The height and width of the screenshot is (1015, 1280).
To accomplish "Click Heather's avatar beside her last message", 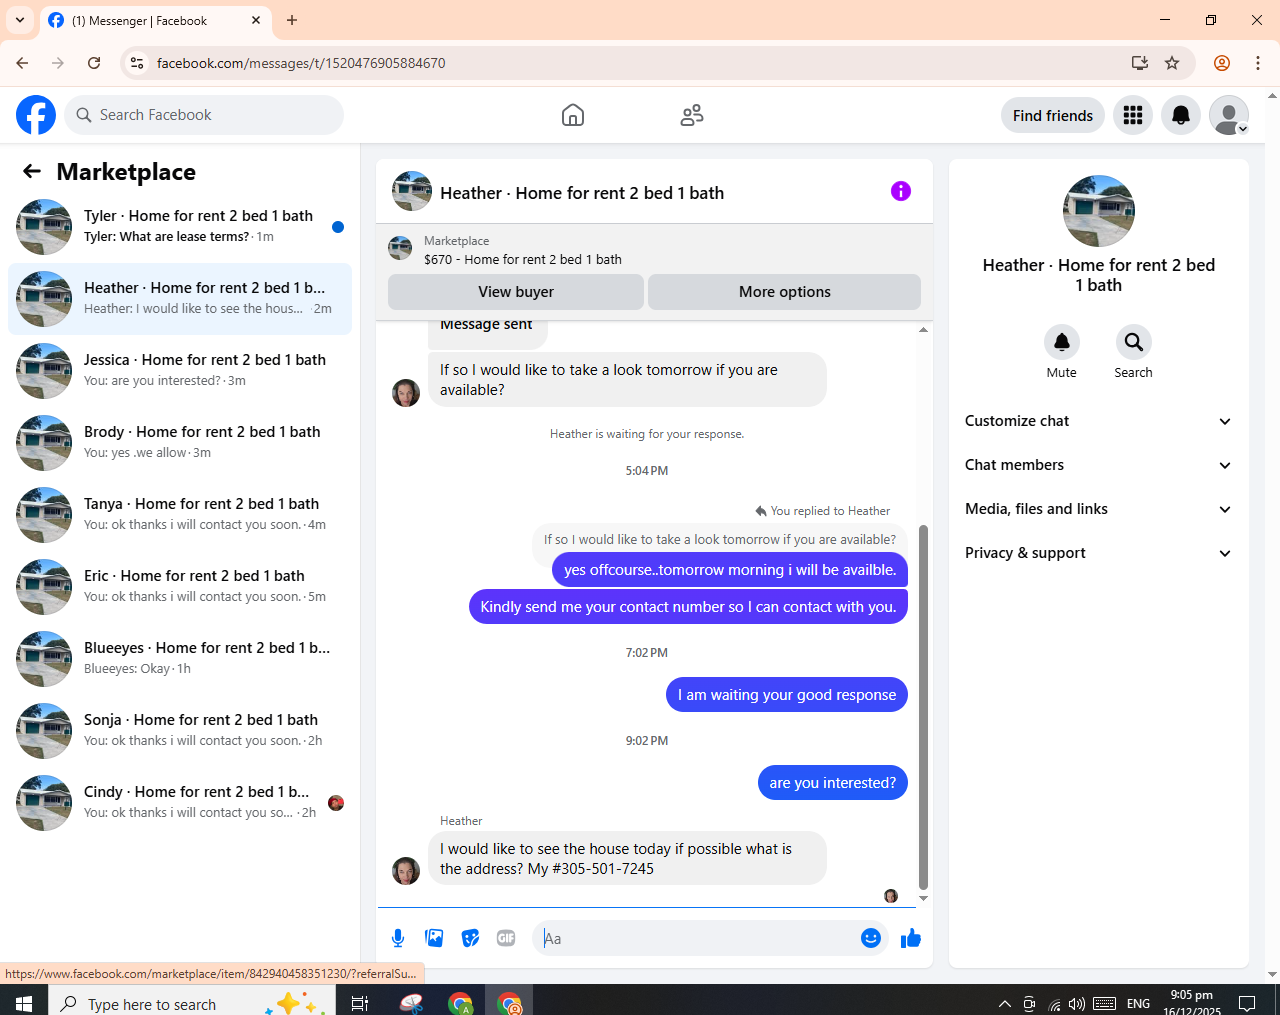I will click(x=406, y=871).
